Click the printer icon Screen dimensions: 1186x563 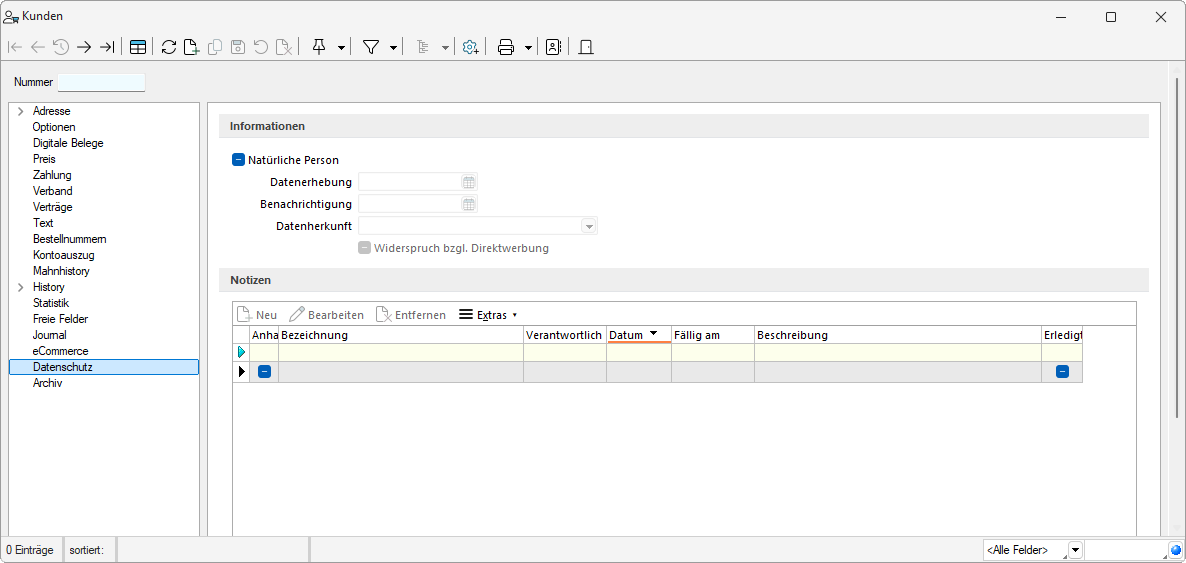coord(506,47)
